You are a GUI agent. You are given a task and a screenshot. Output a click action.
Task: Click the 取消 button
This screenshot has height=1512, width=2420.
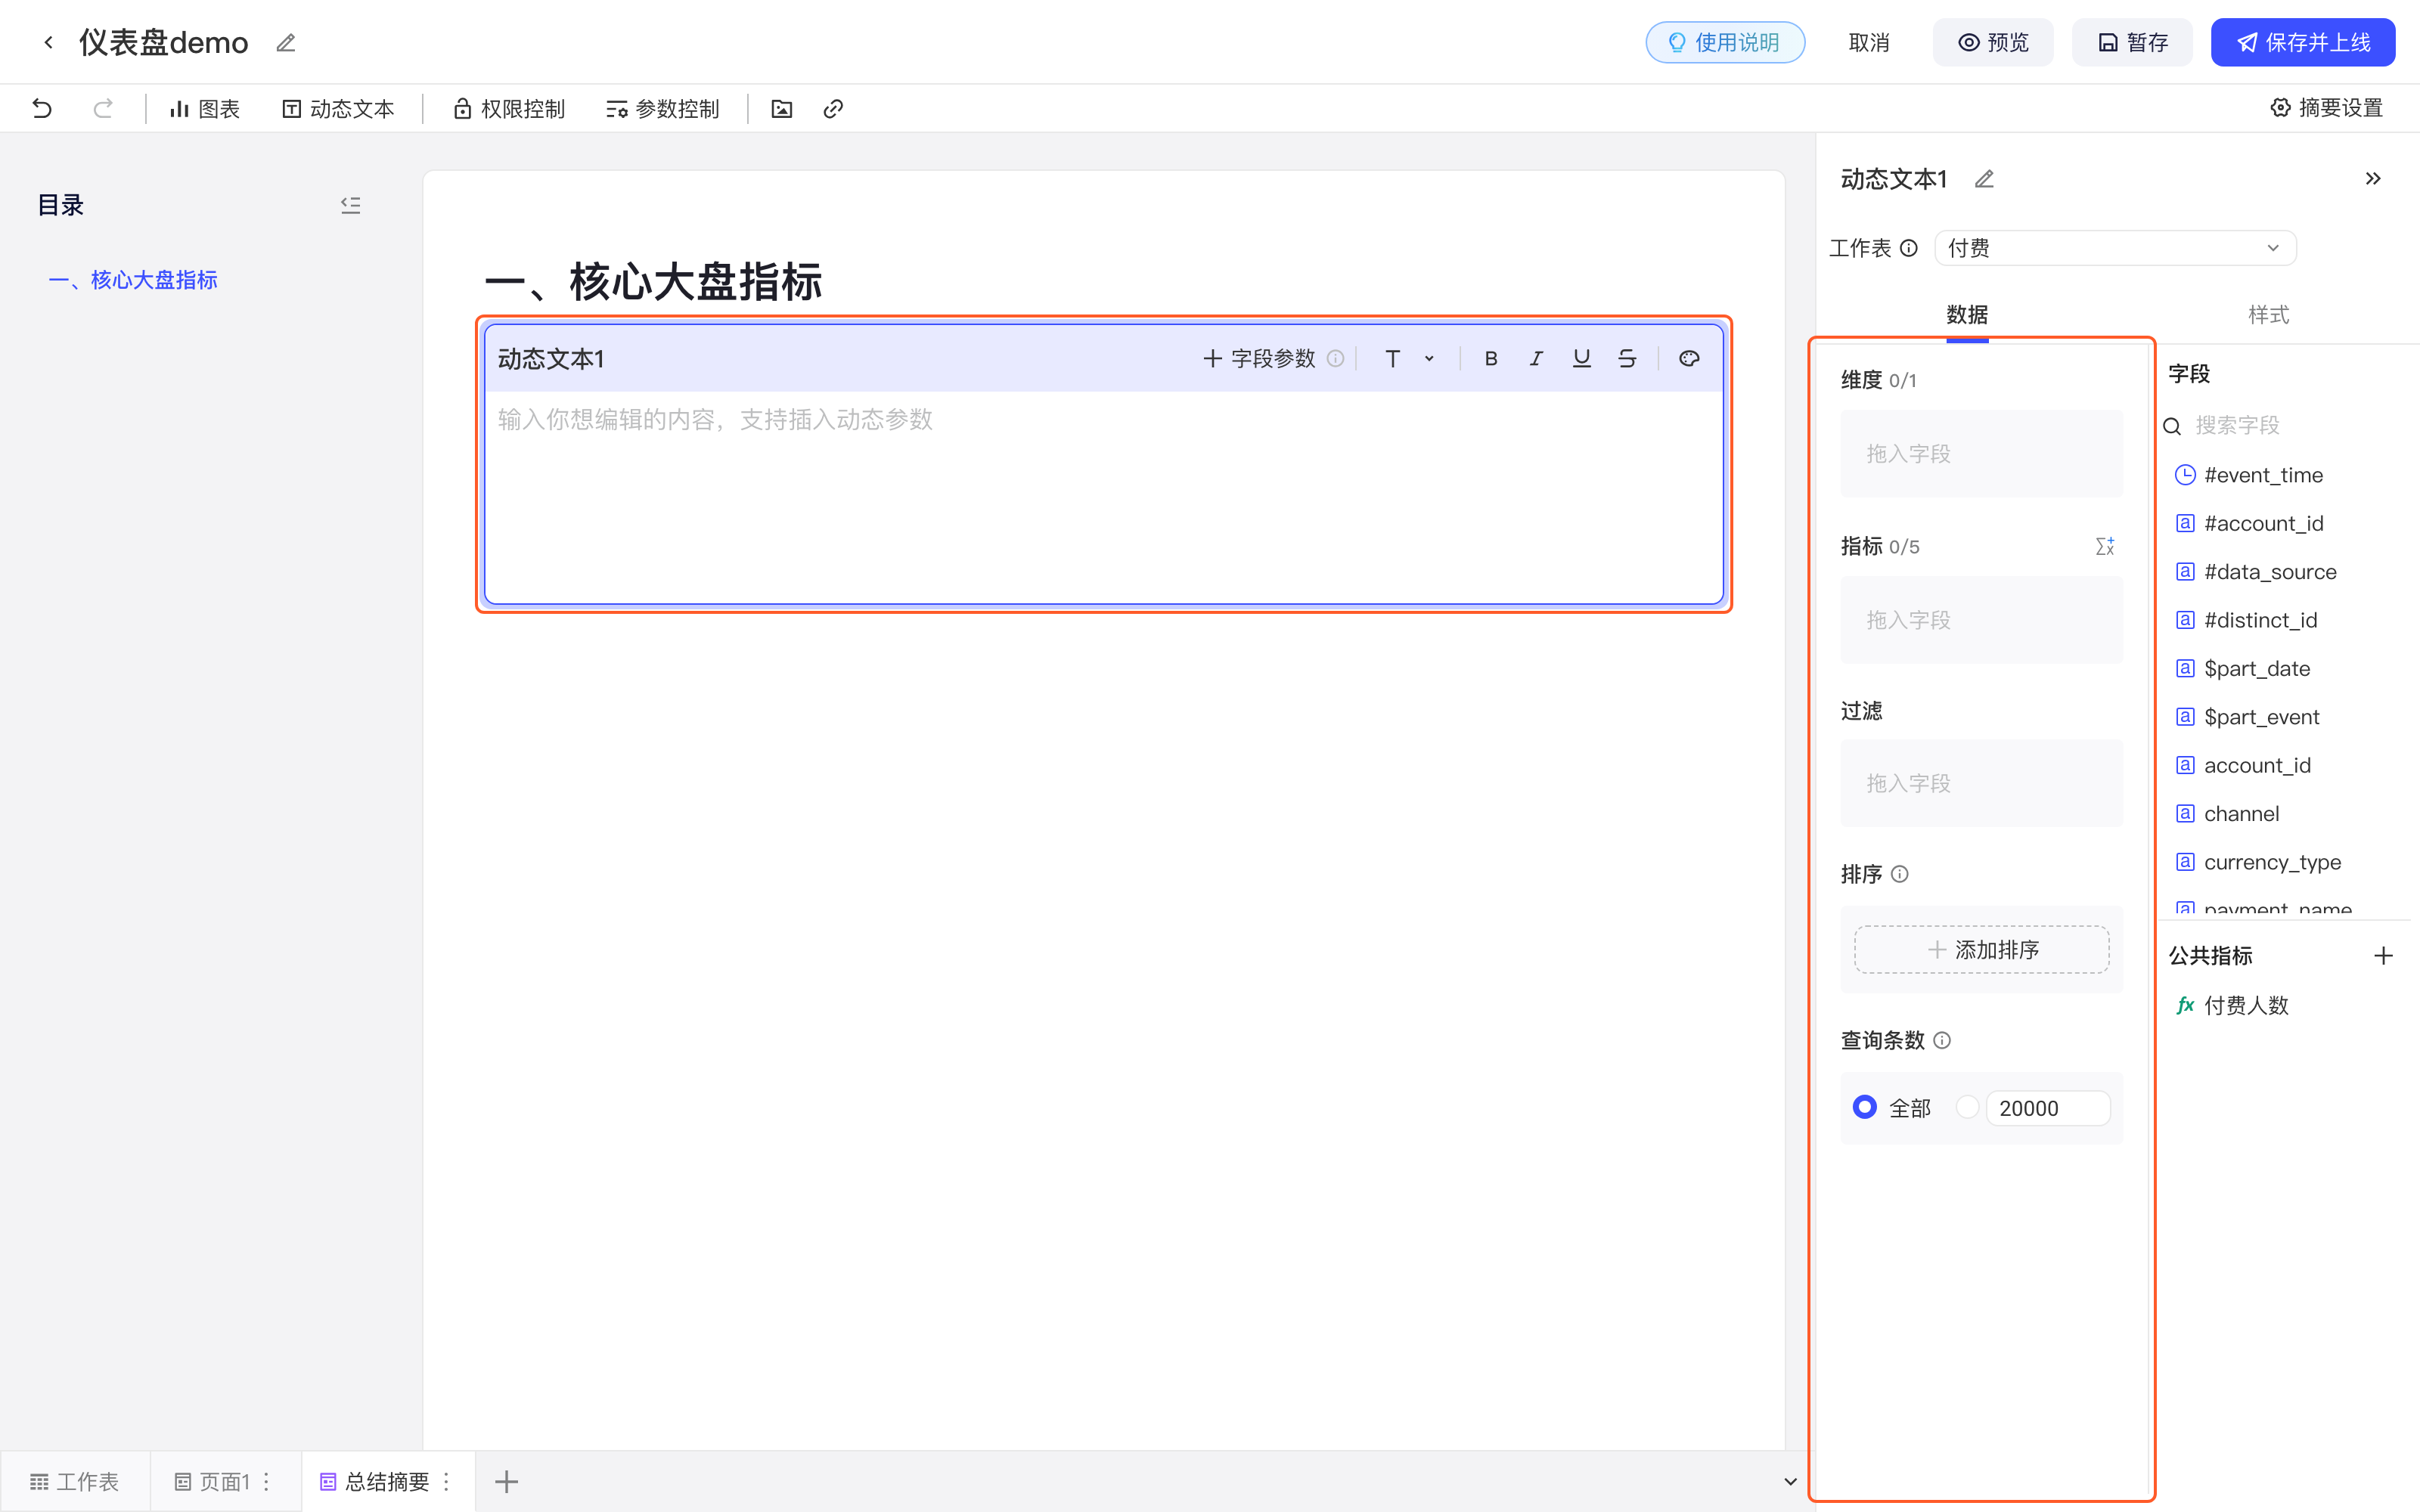(1869, 42)
